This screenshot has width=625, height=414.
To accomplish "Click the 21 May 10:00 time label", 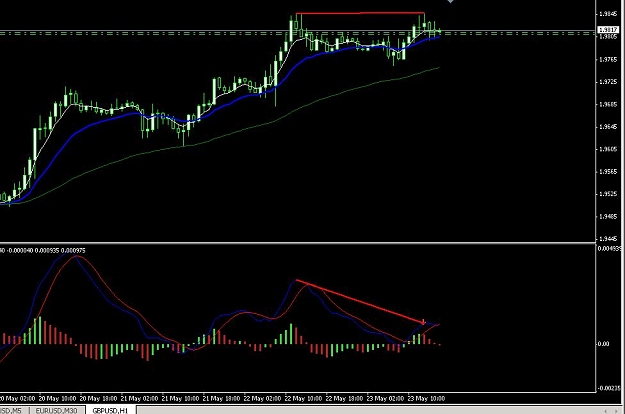I will [x=180, y=398].
